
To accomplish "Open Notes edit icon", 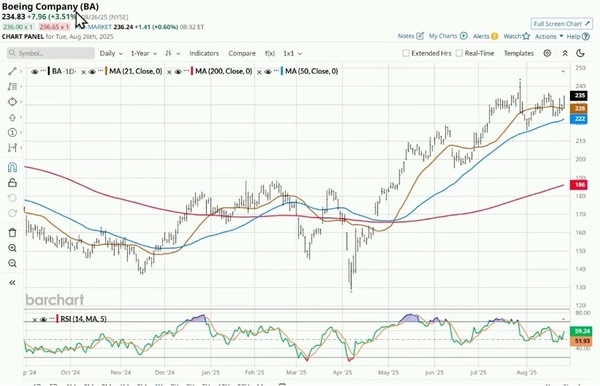I will 420,36.
